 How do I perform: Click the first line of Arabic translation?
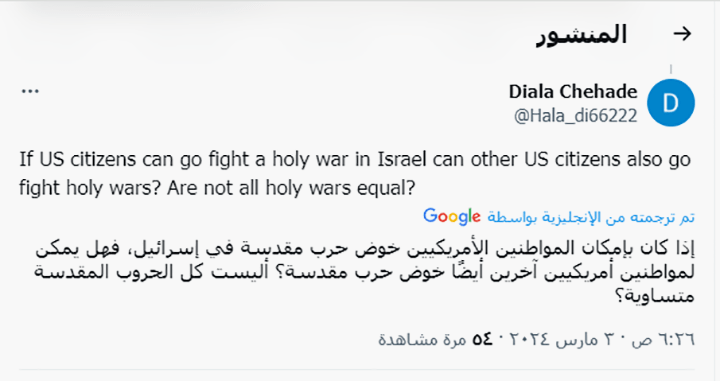[x=365, y=248]
